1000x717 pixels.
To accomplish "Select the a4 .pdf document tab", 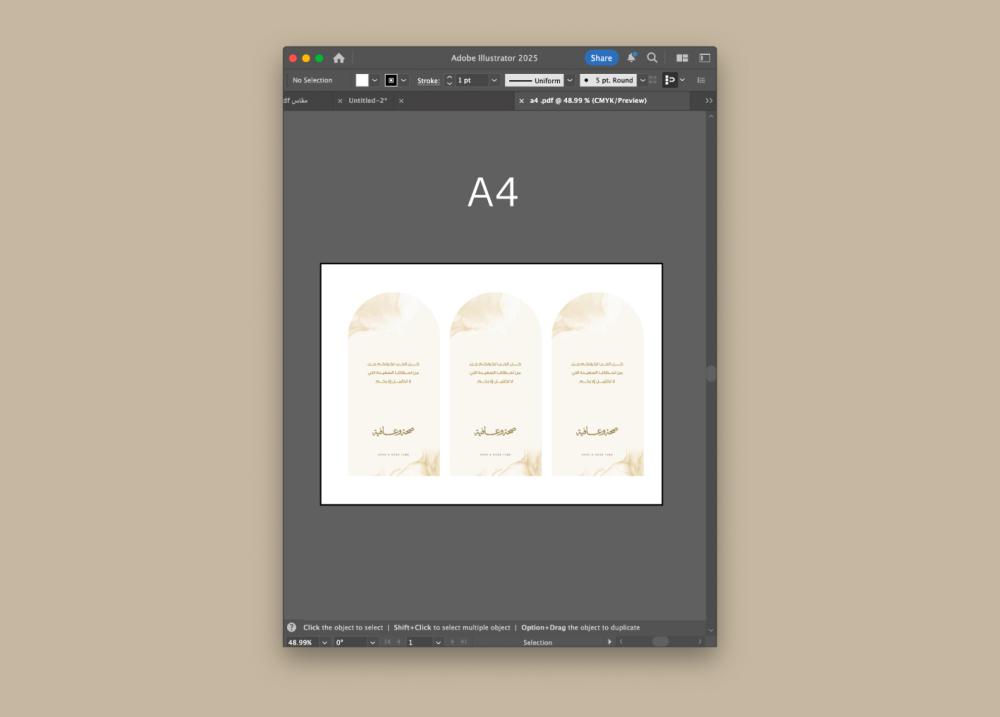I will tap(588, 101).
